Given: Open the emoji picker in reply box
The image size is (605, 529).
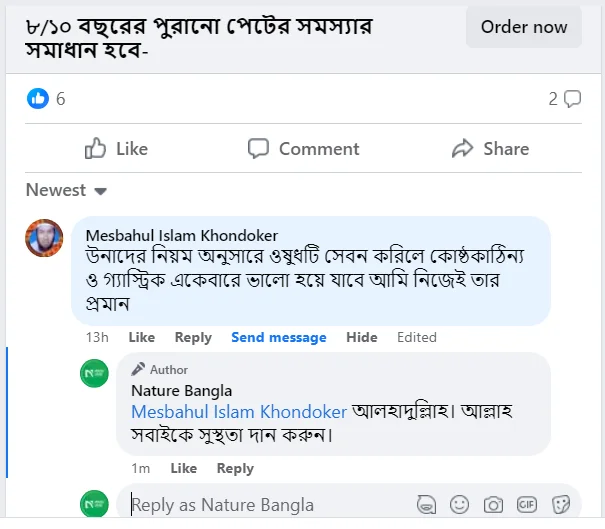Looking at the screenshot, I should click(460, 504).
